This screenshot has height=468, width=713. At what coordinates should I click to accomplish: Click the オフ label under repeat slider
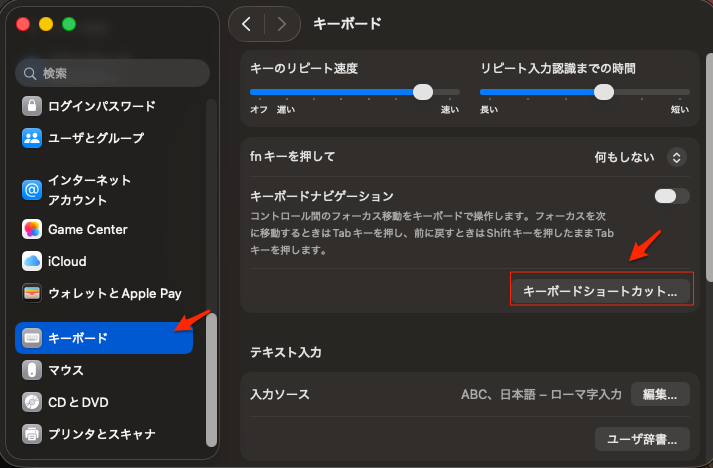pyautogui.click(x=259, y=110)
